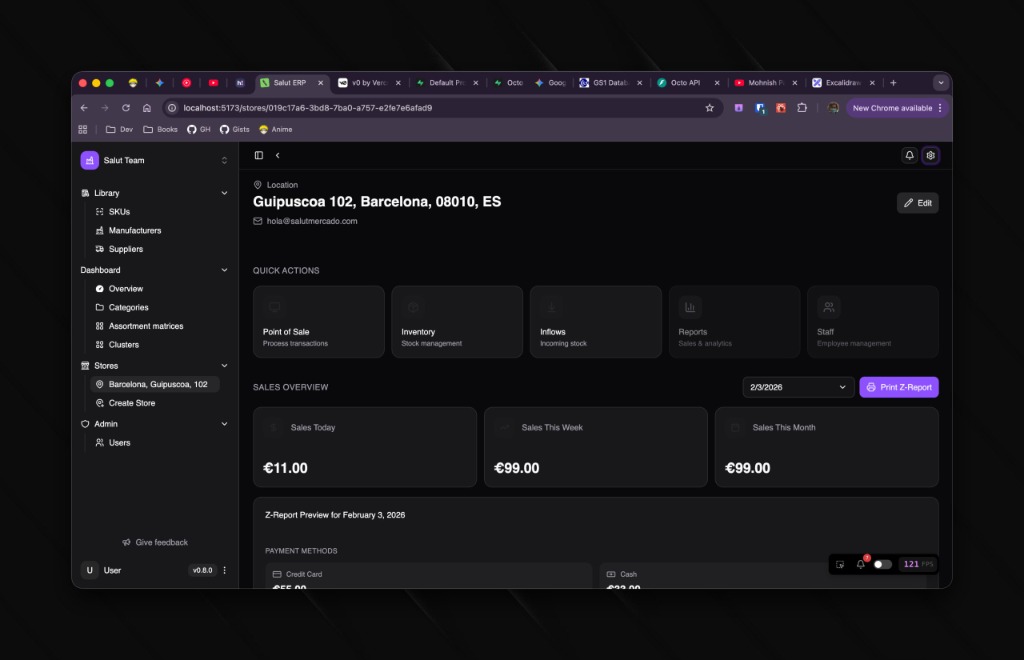Open the settings gear in the header
Screen dimensions: 1024x660
tap(931, 155)
